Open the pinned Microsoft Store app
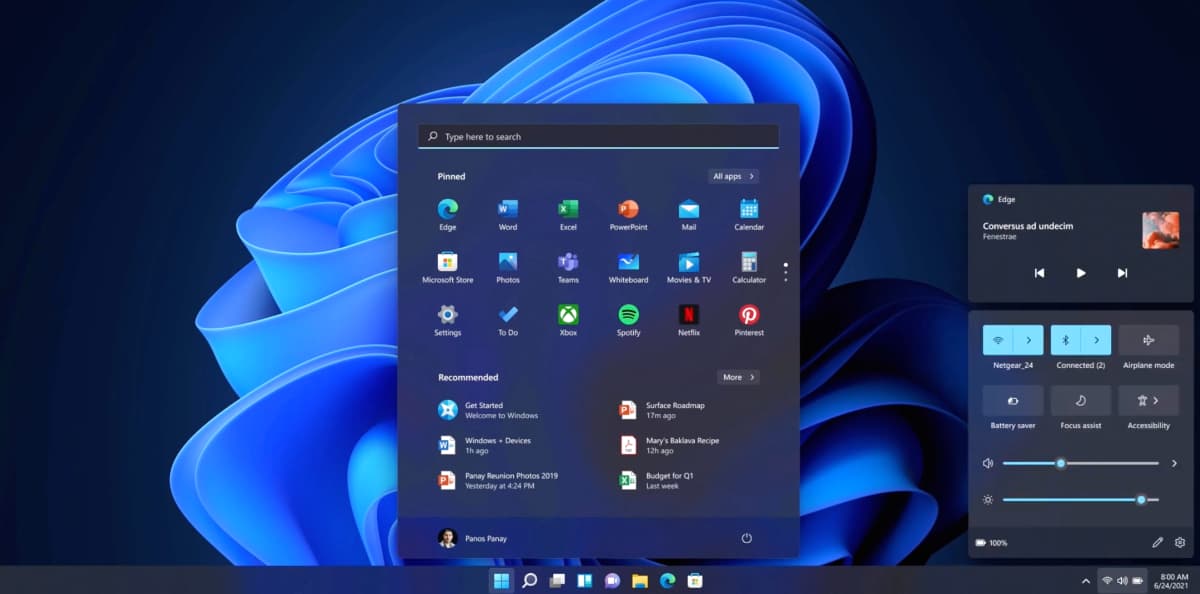Image resolution: width=1200 pixels, height=594 pixels. pyautogui.click(x=447, y=267)
